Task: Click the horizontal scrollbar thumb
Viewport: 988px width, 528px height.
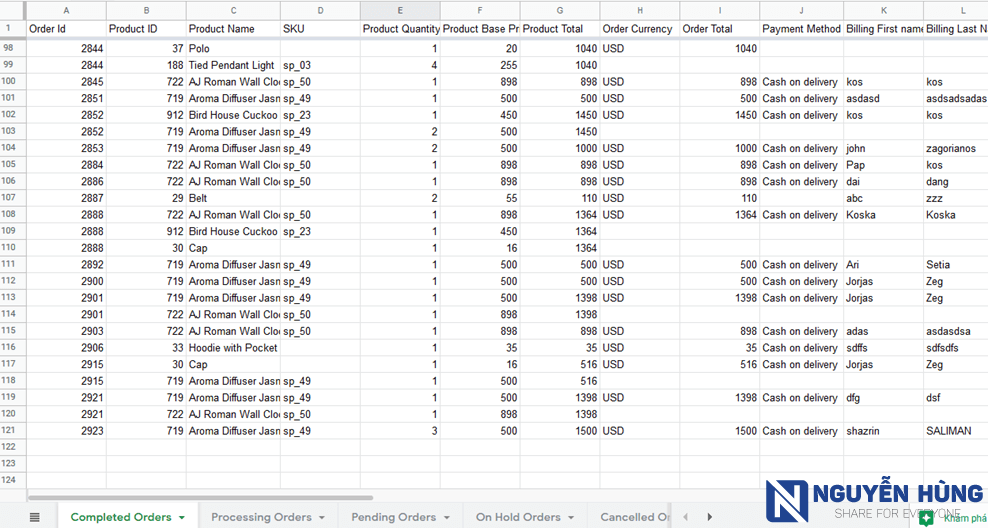Action: click(201, 497)
